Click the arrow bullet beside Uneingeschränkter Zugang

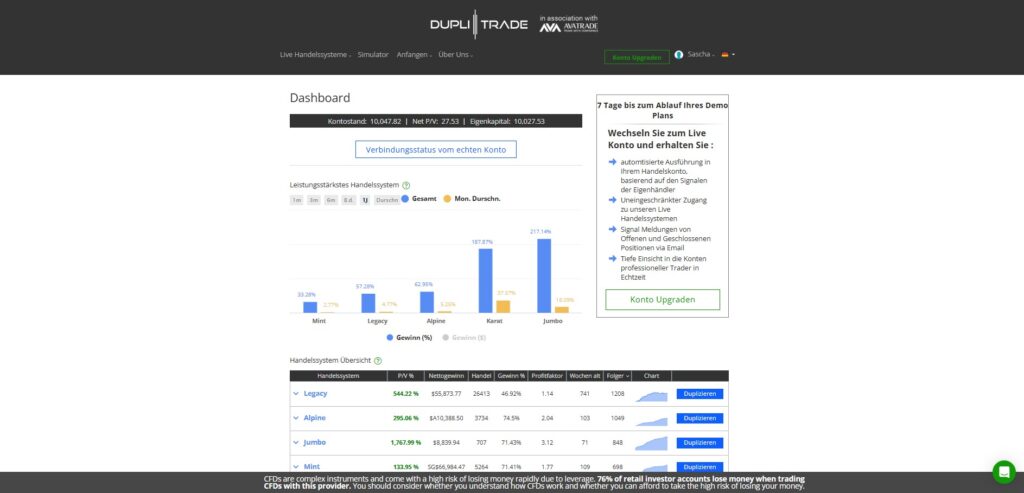[612, 200]
